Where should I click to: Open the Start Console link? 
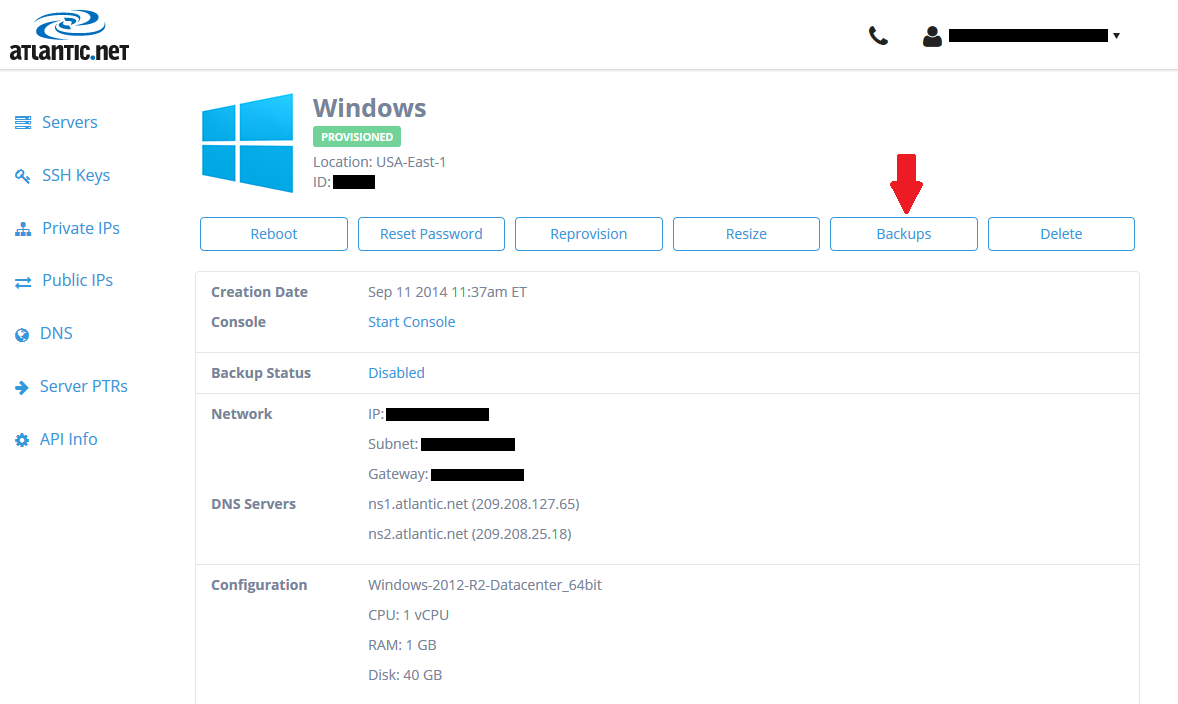[x=412, y=322]
